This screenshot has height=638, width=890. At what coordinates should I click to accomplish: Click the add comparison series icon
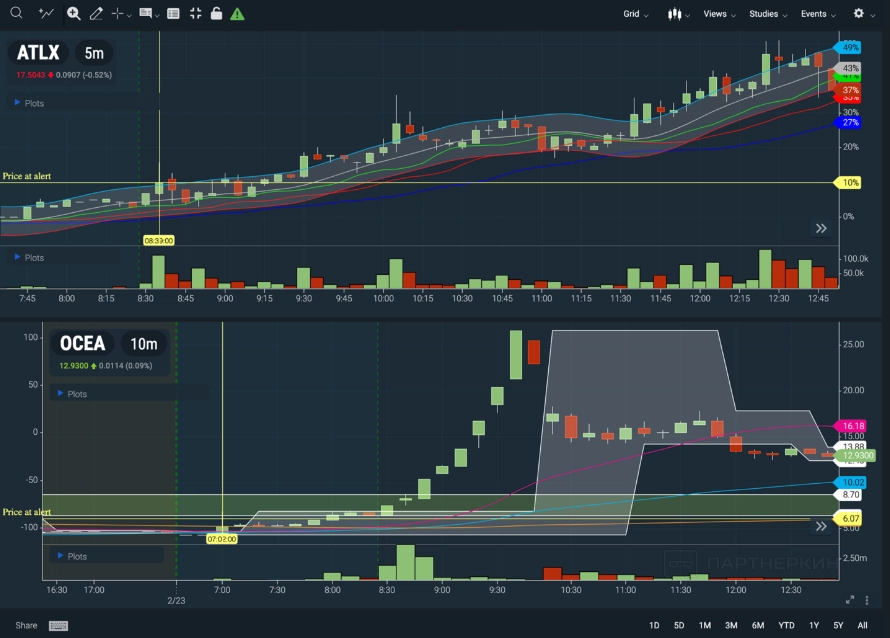(x=46, y=13)
